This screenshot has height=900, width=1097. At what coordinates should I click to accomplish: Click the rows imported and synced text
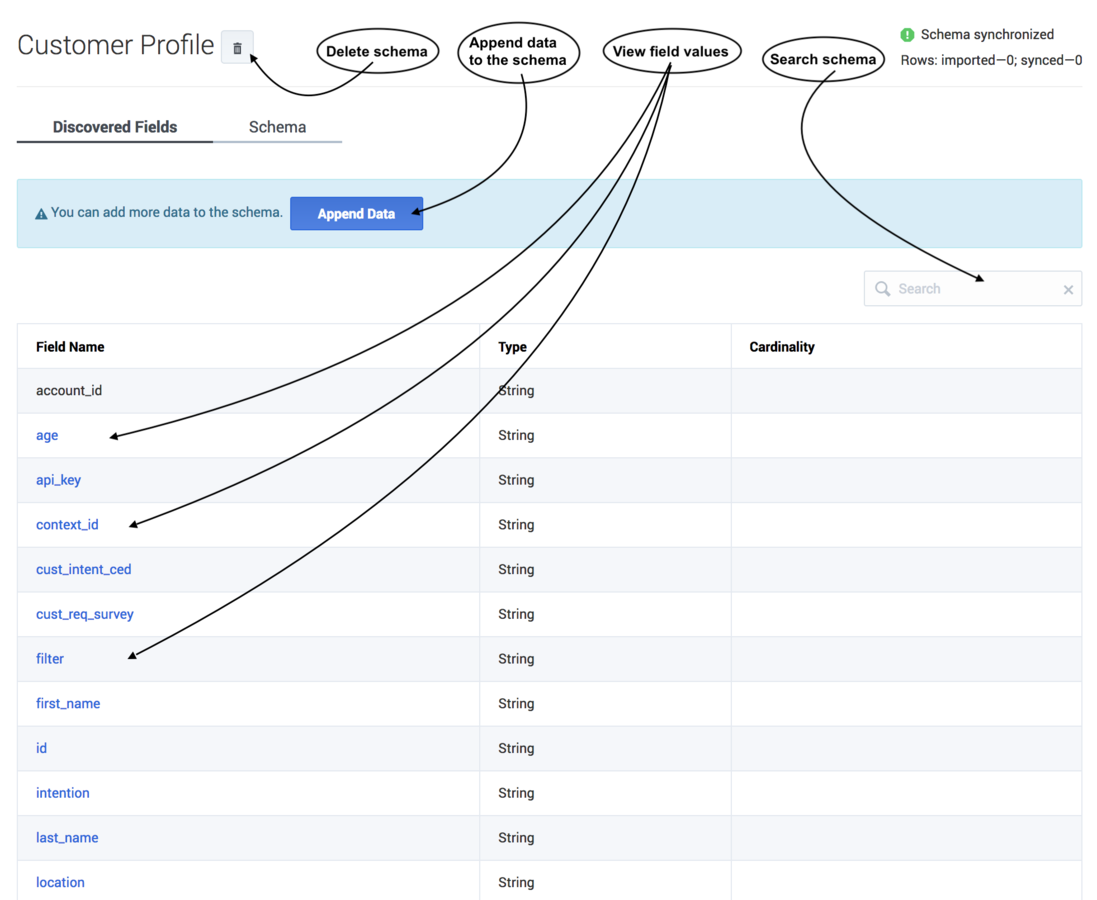tap(991, 60)
